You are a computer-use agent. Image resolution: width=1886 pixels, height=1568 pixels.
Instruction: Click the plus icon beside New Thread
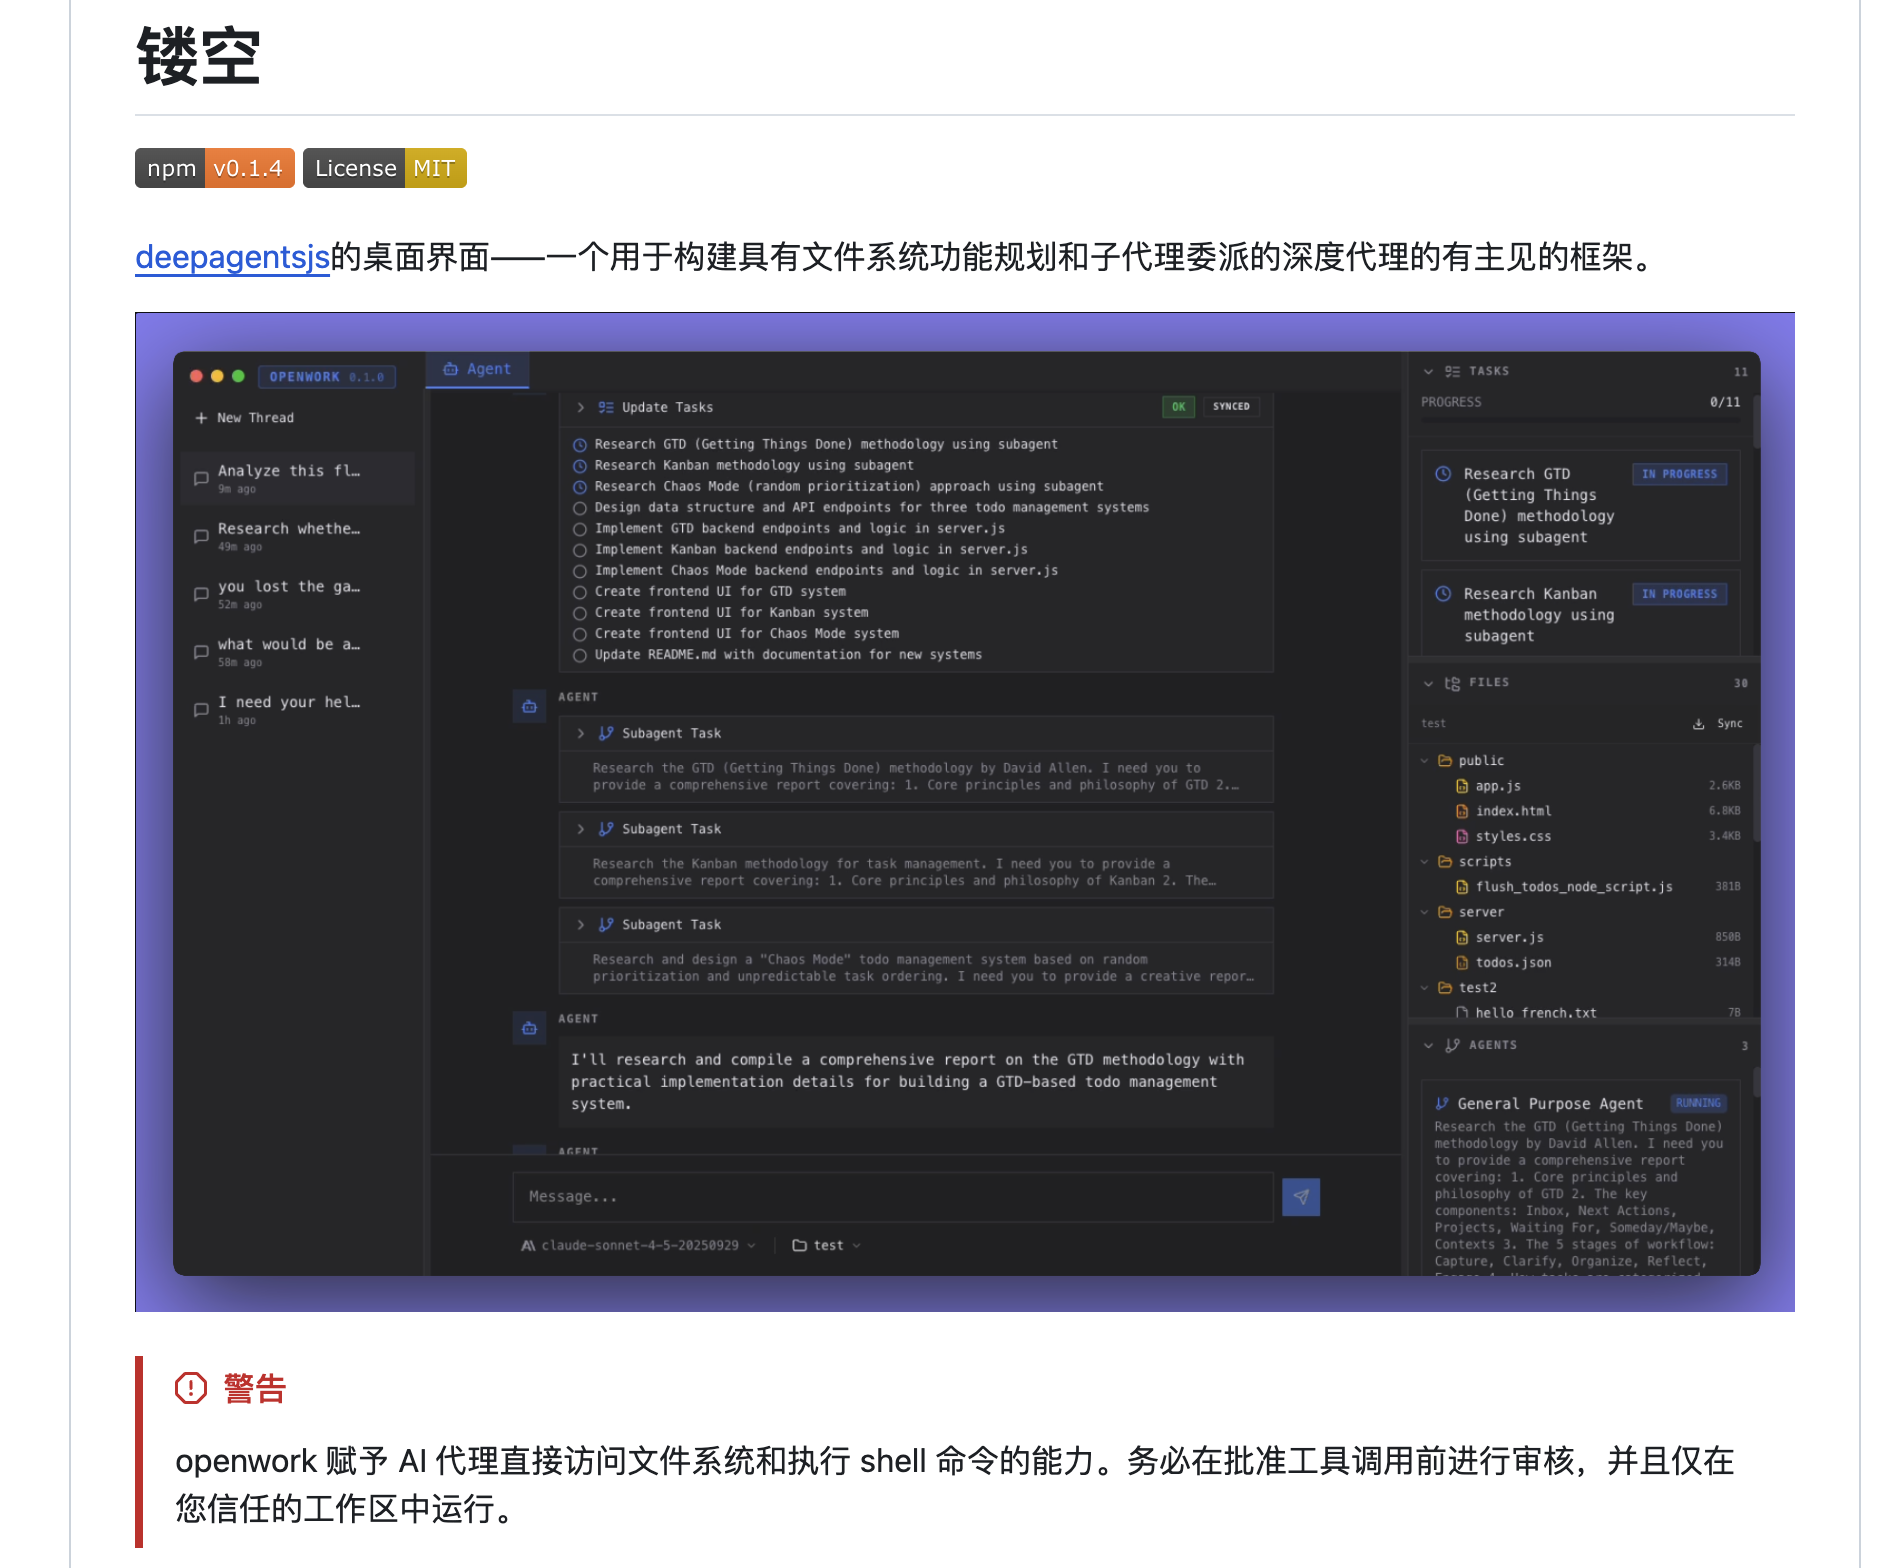pos(201,418)
